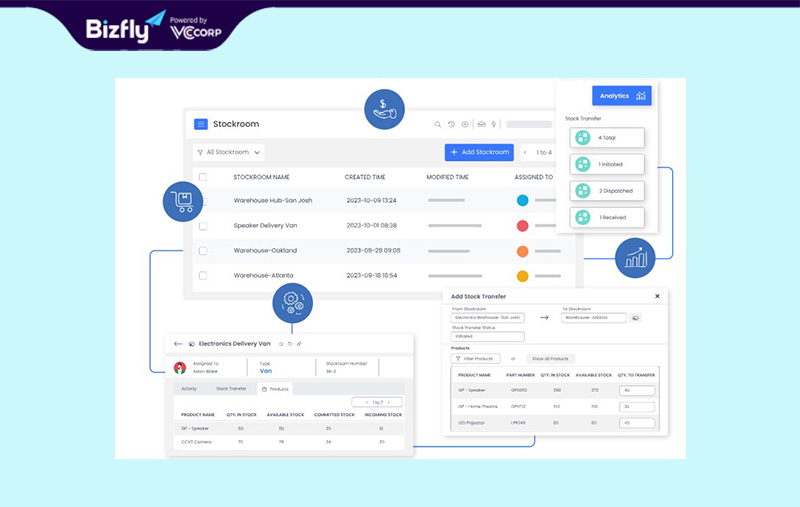800x507 pixels.
Task: Select the Warehouse-Oakland row checkbox
Action: pyautogui.click(x=203, y=250)
